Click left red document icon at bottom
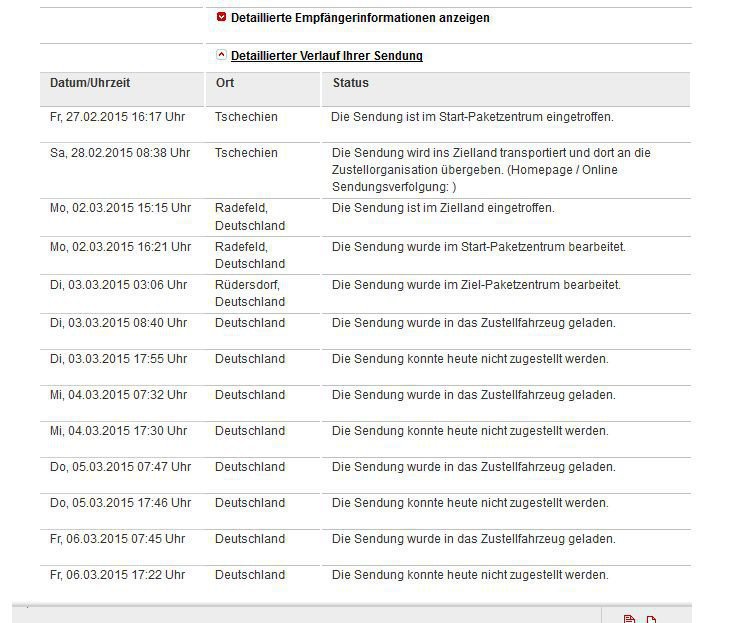The image size is (747, 623). pyautogui.click(x=629, y=620)
